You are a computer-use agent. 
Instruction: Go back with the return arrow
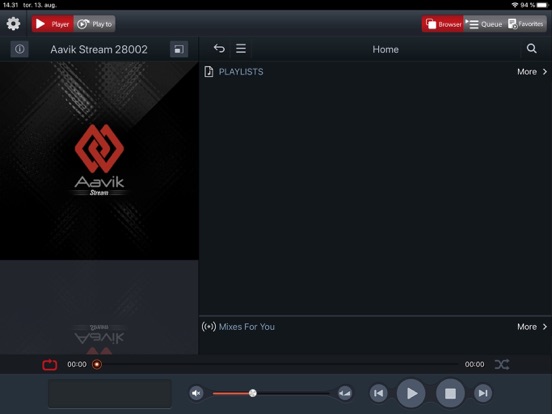click(219, 48)
